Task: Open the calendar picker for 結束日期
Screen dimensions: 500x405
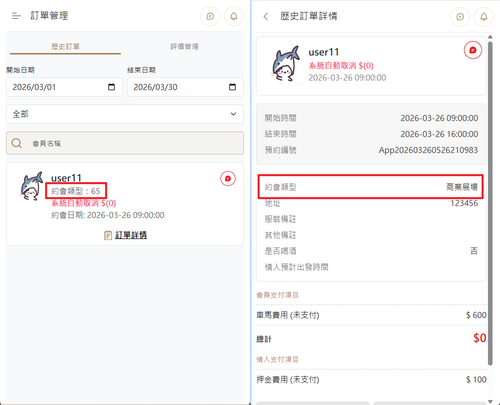Action: [232, 87]
